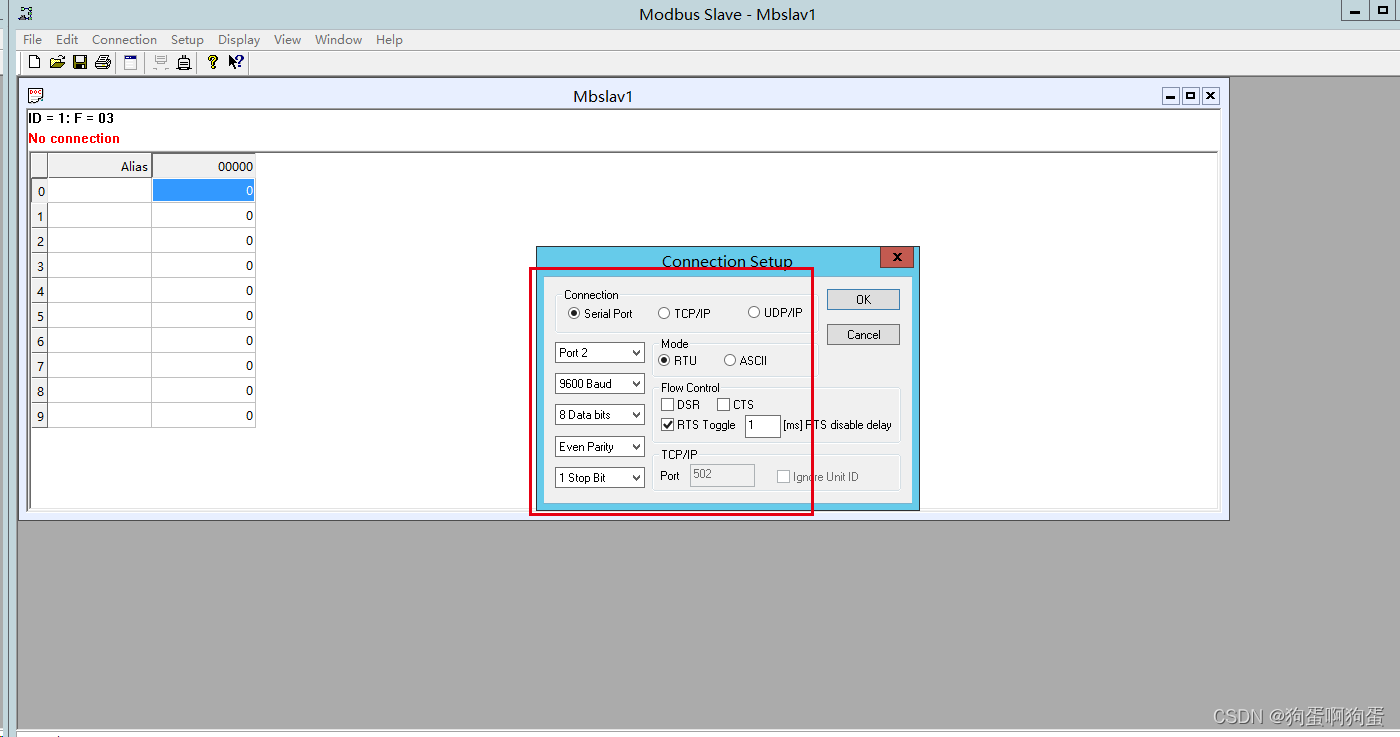The width and height of the screenshot is (1400, 737).
Task: Click the RTS disable delay input field
Action: click(762, 426)
